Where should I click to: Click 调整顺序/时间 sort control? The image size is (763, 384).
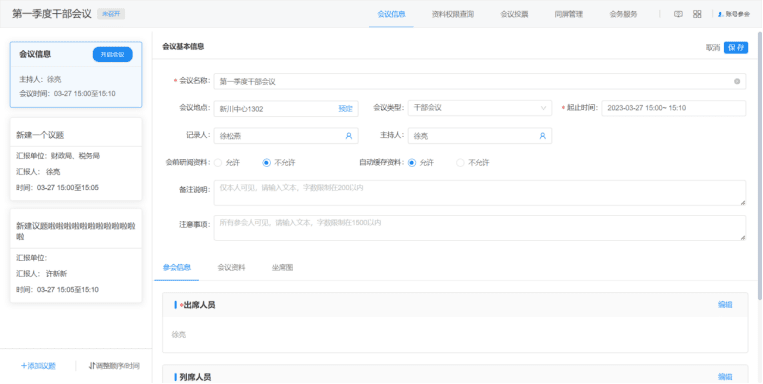114,366
